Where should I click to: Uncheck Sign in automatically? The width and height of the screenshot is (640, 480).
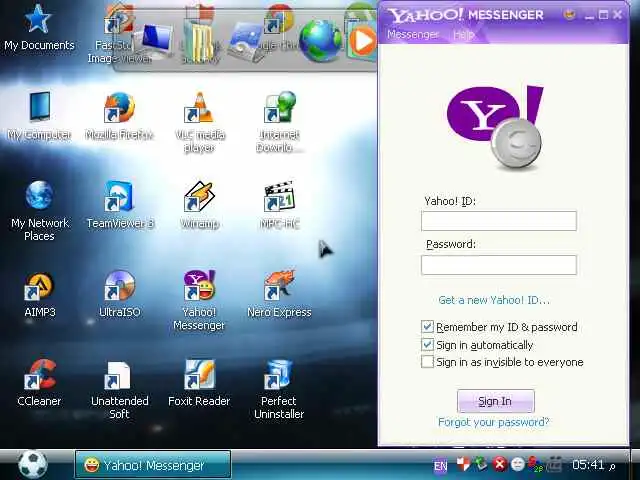[427, 344]
